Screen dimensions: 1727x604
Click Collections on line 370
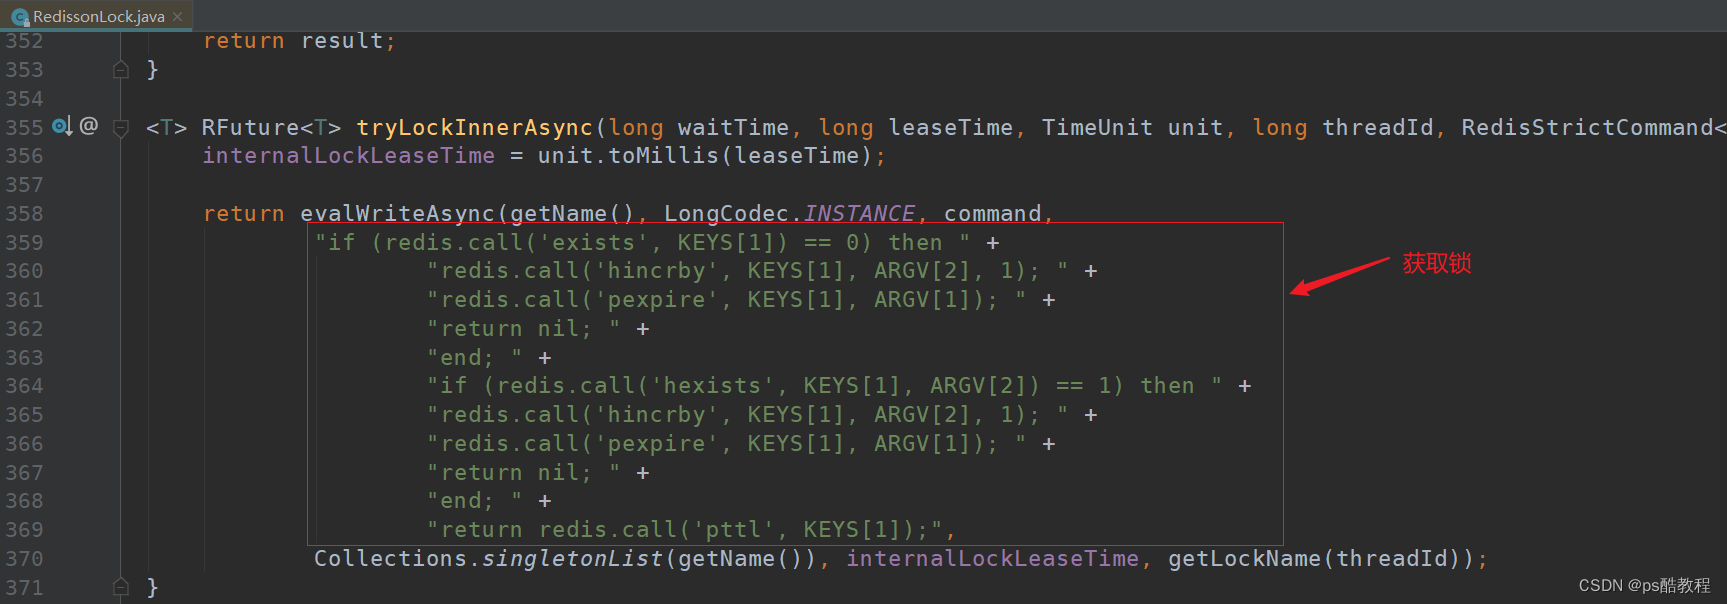point(391,559)
